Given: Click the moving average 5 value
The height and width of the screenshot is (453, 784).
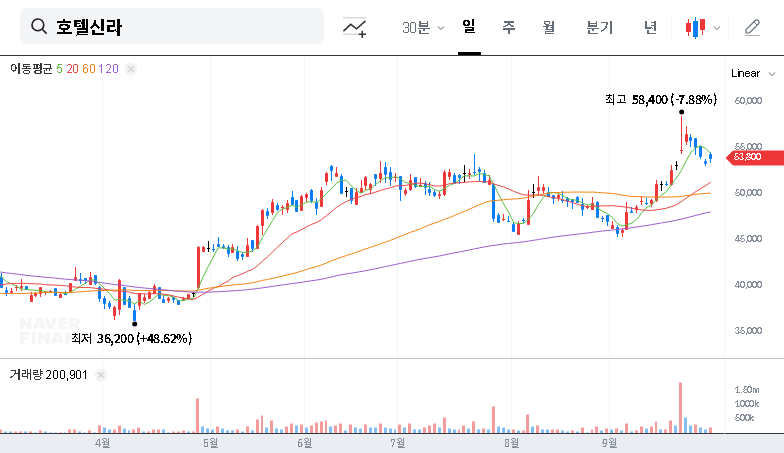Looking at the screenshot, I should coord(60,69).
